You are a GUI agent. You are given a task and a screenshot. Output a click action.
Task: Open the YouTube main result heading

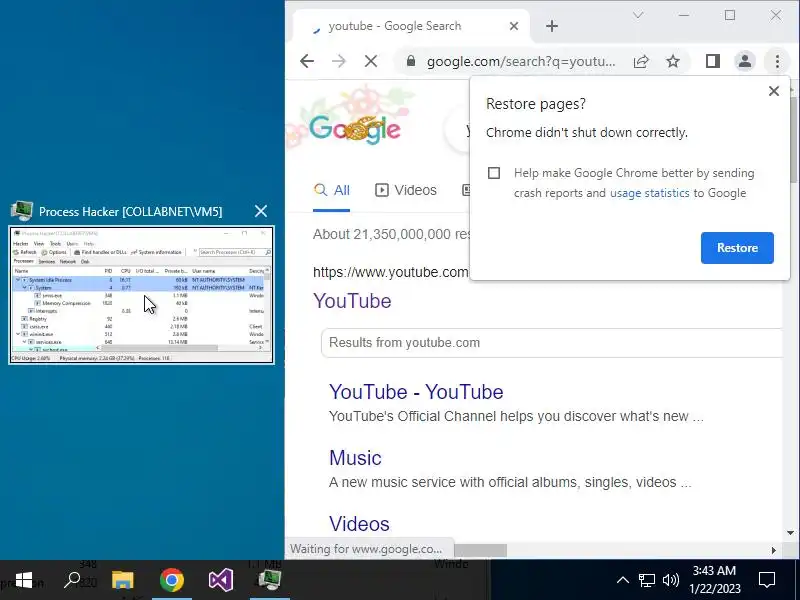(x=352, y=301)
